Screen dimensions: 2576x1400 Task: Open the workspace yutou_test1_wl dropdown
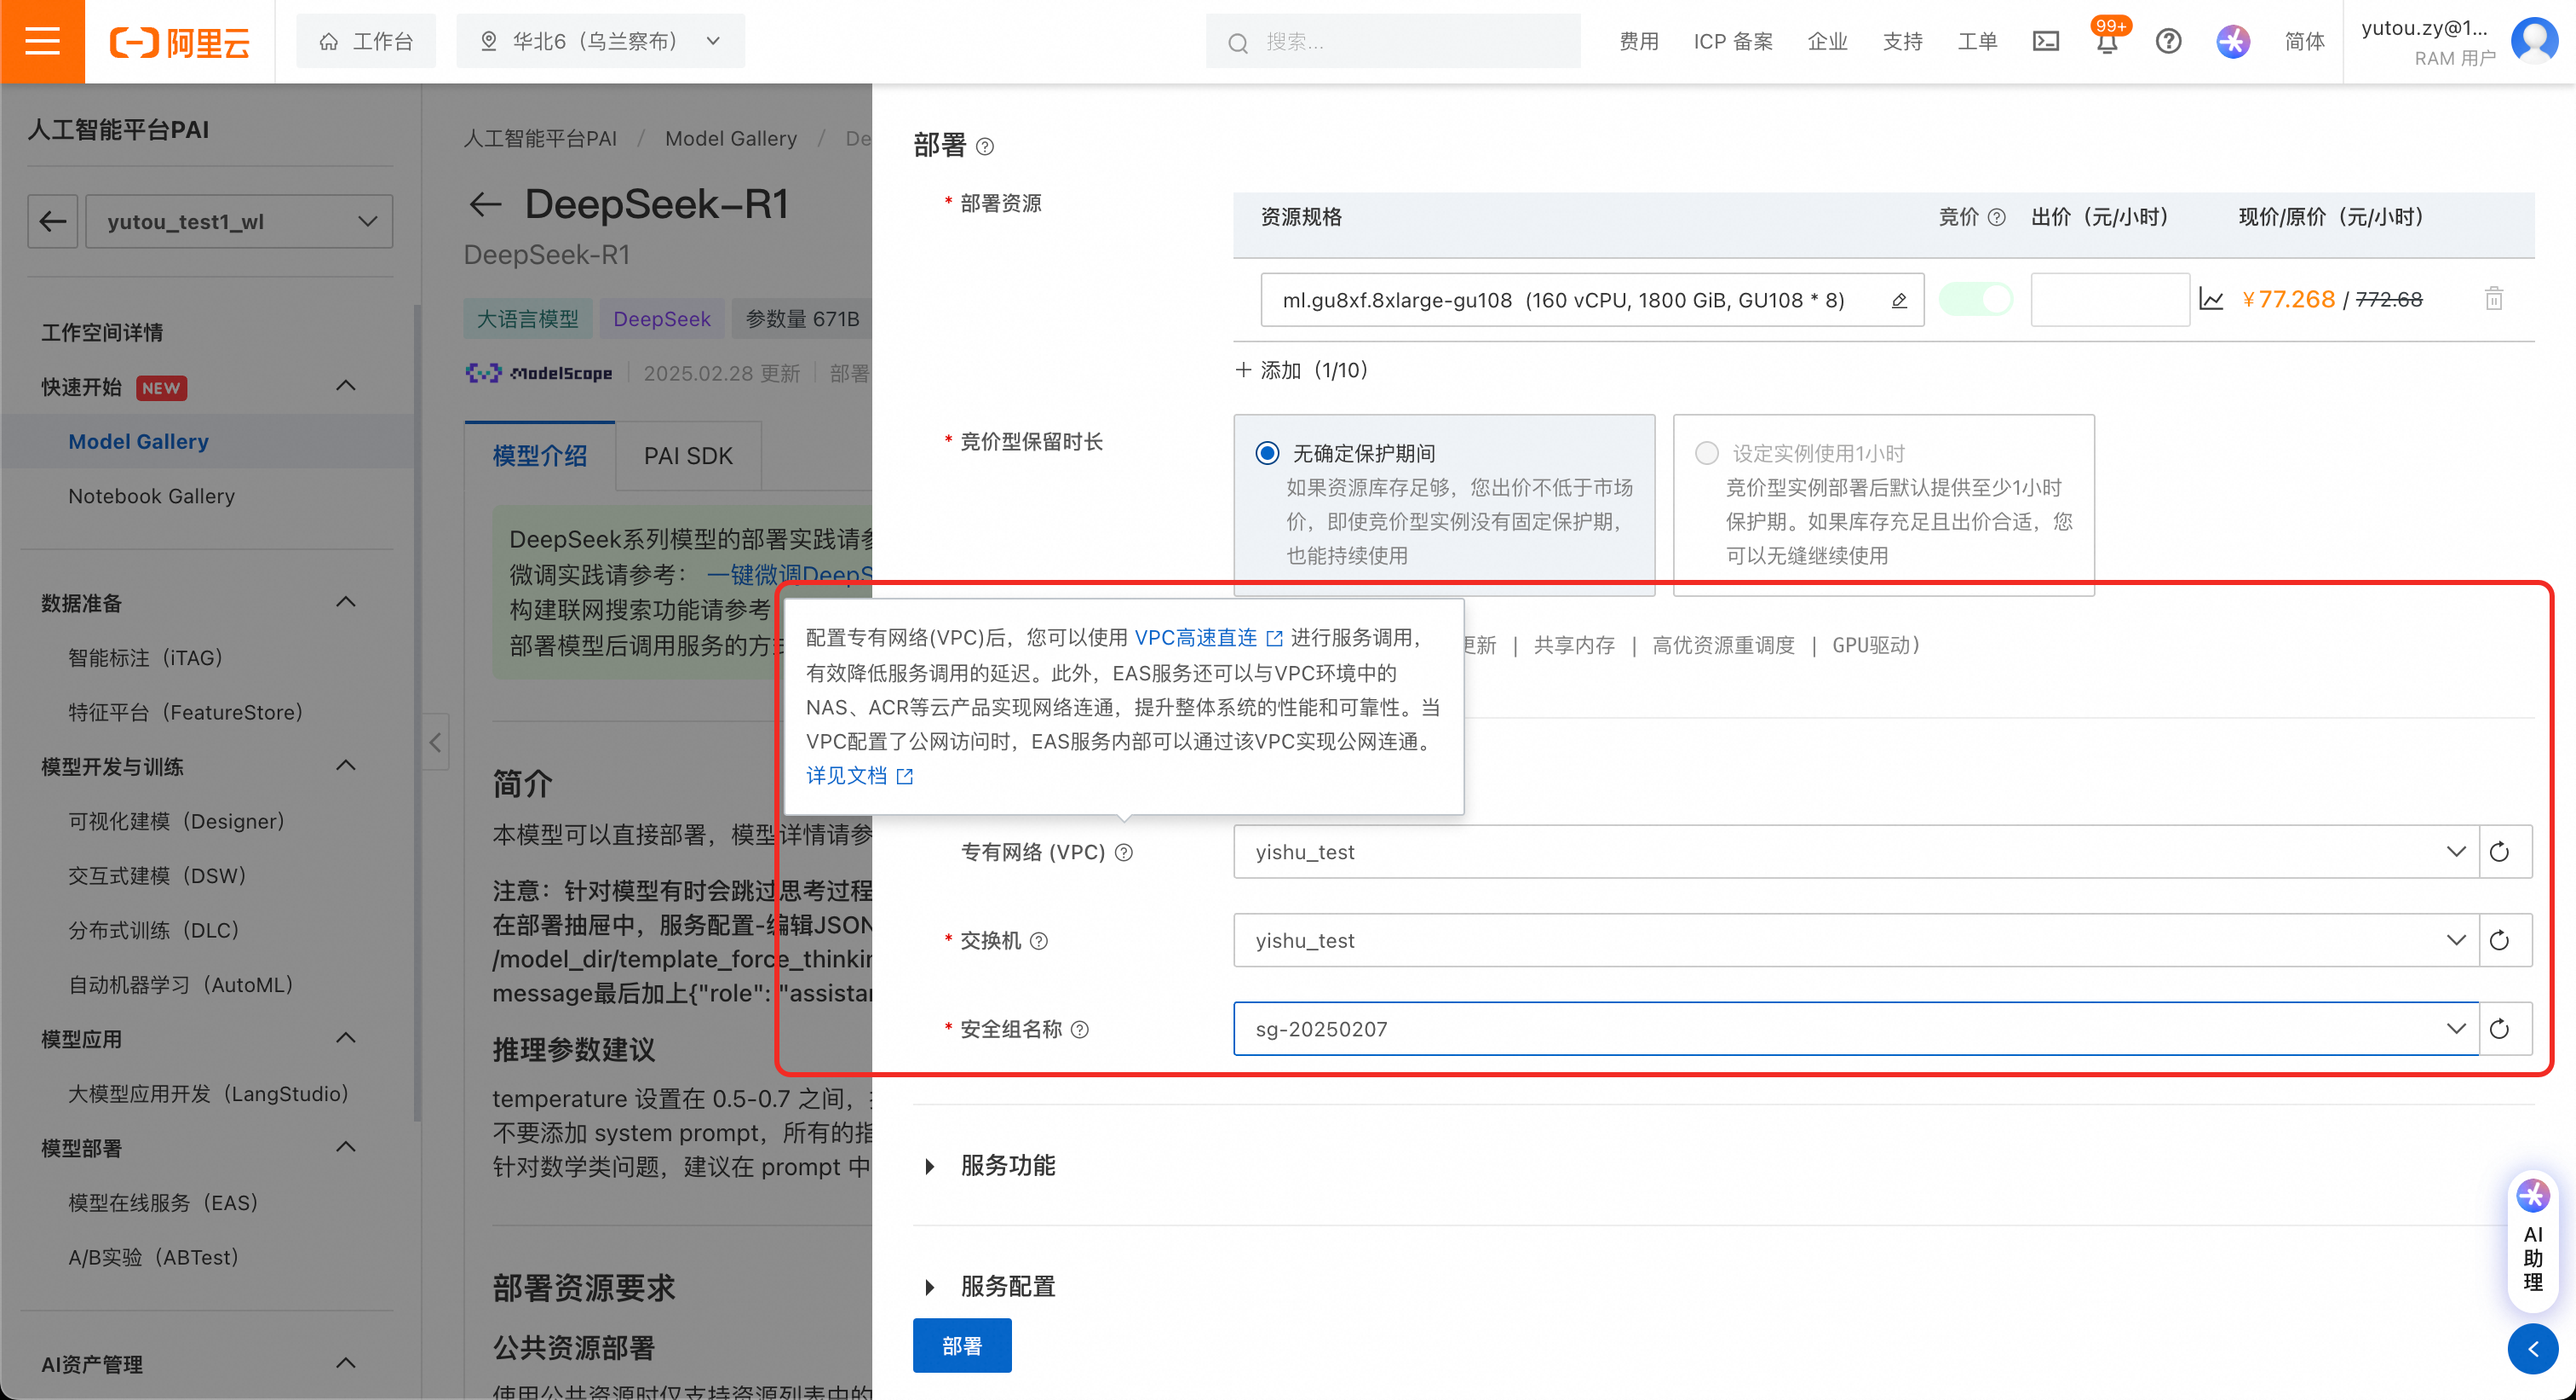pos(239,221)
